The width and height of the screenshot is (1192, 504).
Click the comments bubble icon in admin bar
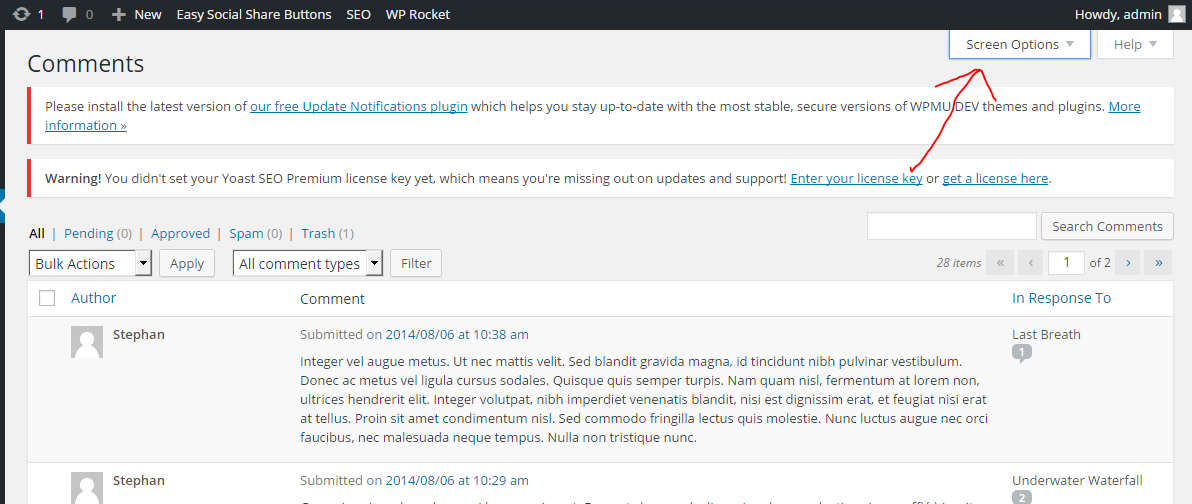(x=69, y=14)
